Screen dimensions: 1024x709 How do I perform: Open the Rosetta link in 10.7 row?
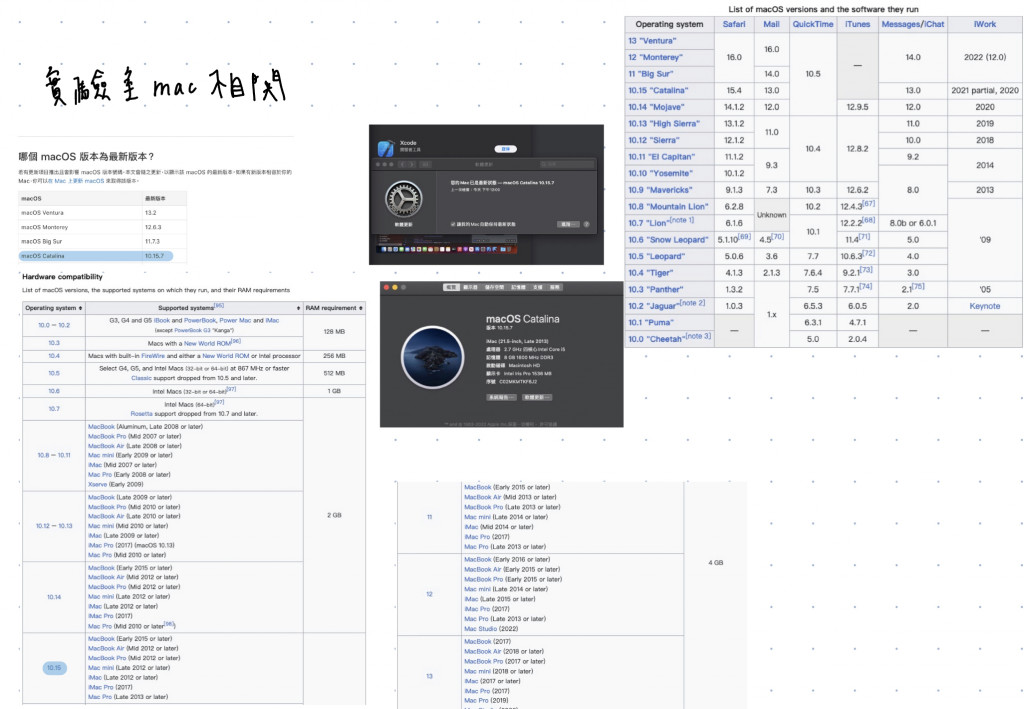tap(141, 414)
